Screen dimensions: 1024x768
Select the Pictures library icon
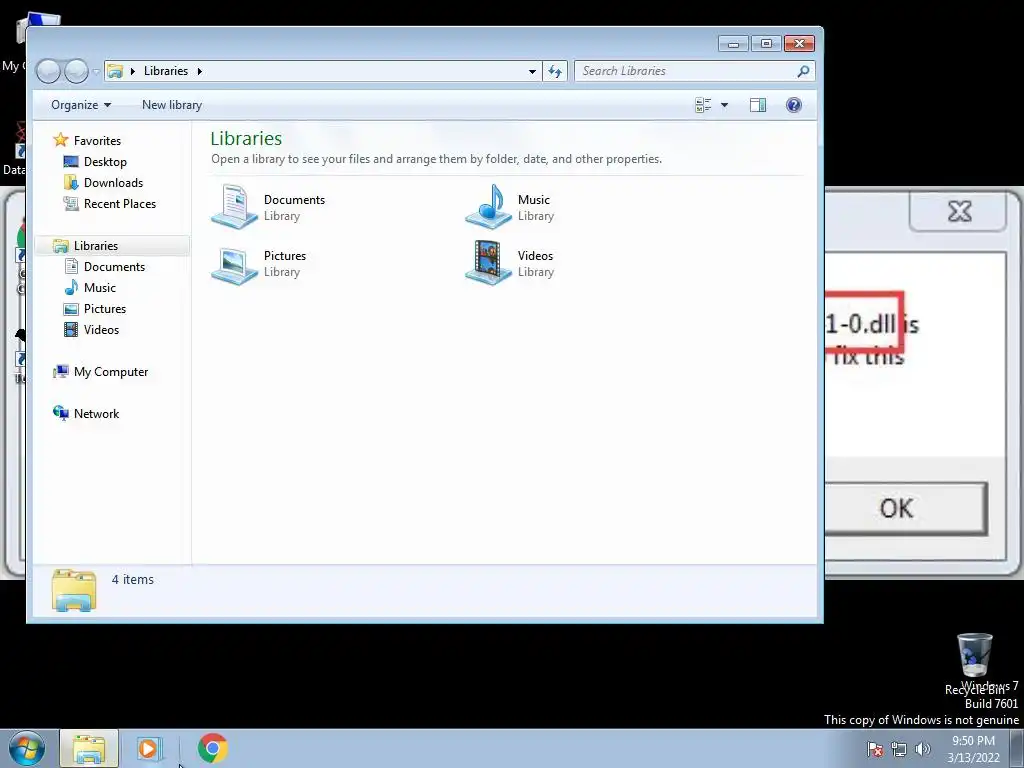[x=234, y=265]
